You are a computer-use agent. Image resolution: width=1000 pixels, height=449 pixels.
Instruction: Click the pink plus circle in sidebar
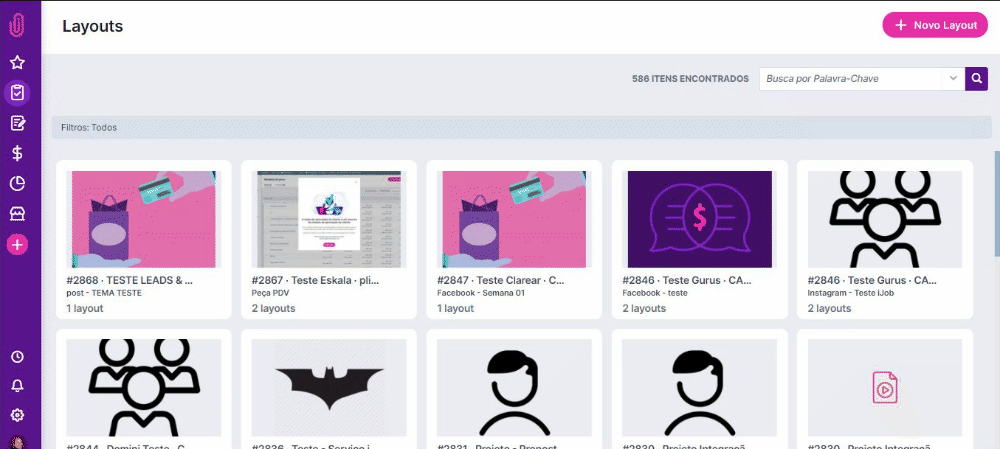(x=17, y=244)
